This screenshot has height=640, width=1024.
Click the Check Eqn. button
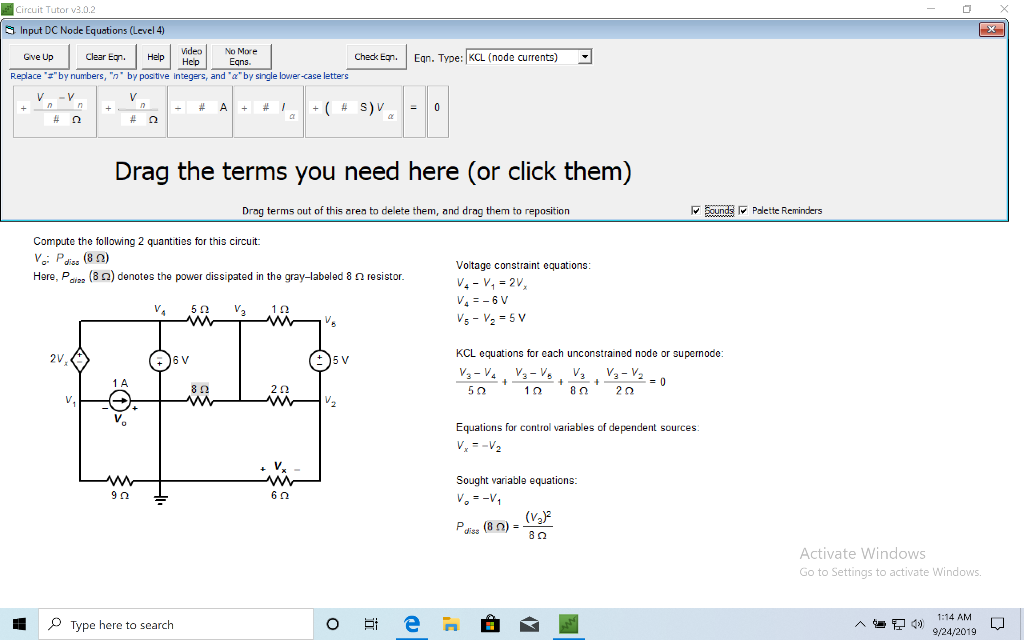pyautogui.click(x=376, y=57)
